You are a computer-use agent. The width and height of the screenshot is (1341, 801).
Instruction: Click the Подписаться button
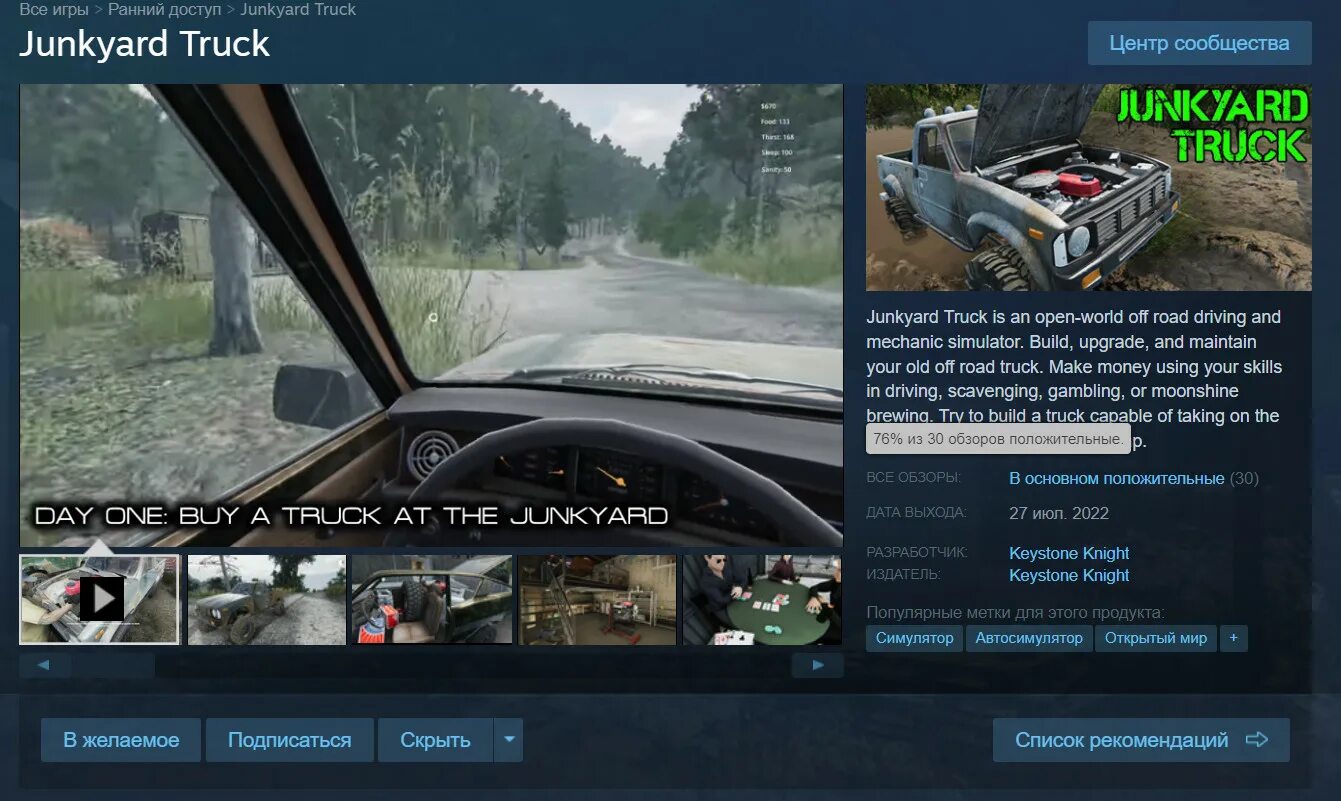[x=289, y=740]
